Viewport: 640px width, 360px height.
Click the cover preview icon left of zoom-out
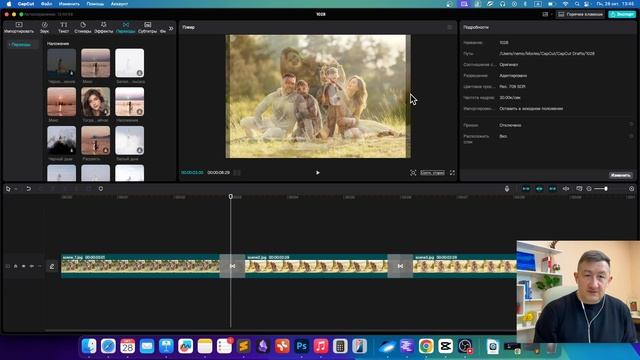(579, 189)
